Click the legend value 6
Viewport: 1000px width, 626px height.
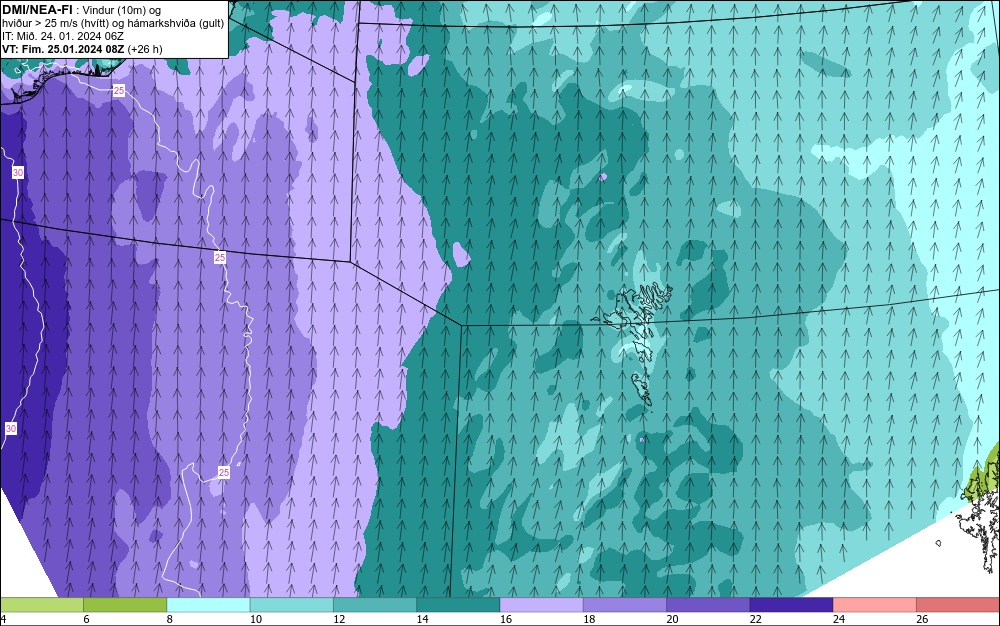tap(86, 619)
